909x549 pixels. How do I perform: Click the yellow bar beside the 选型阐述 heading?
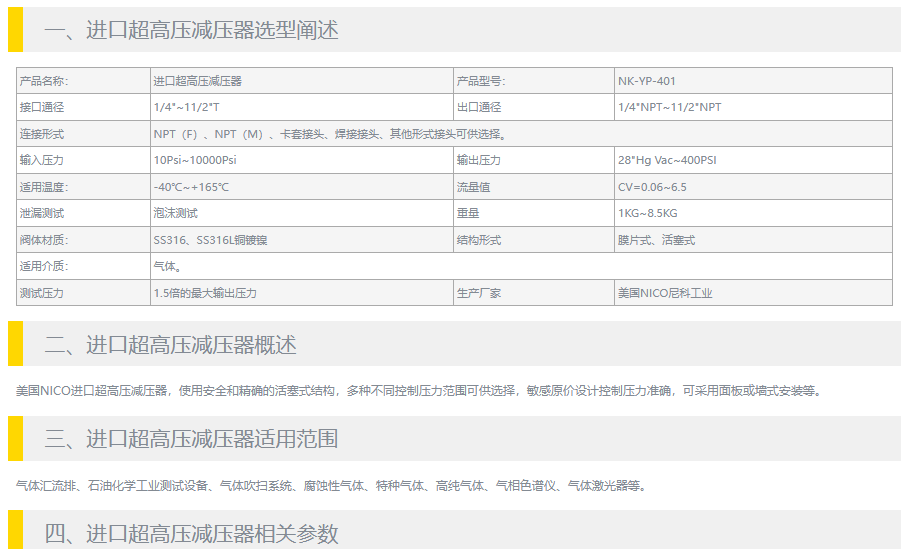click(x=15, y=30)
